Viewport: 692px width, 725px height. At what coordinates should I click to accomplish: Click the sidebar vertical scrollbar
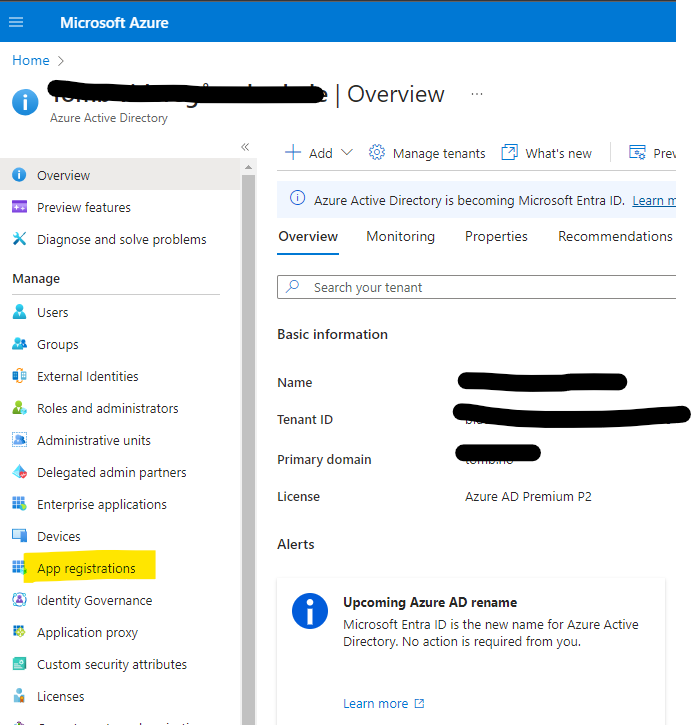(x=248, y=400)
